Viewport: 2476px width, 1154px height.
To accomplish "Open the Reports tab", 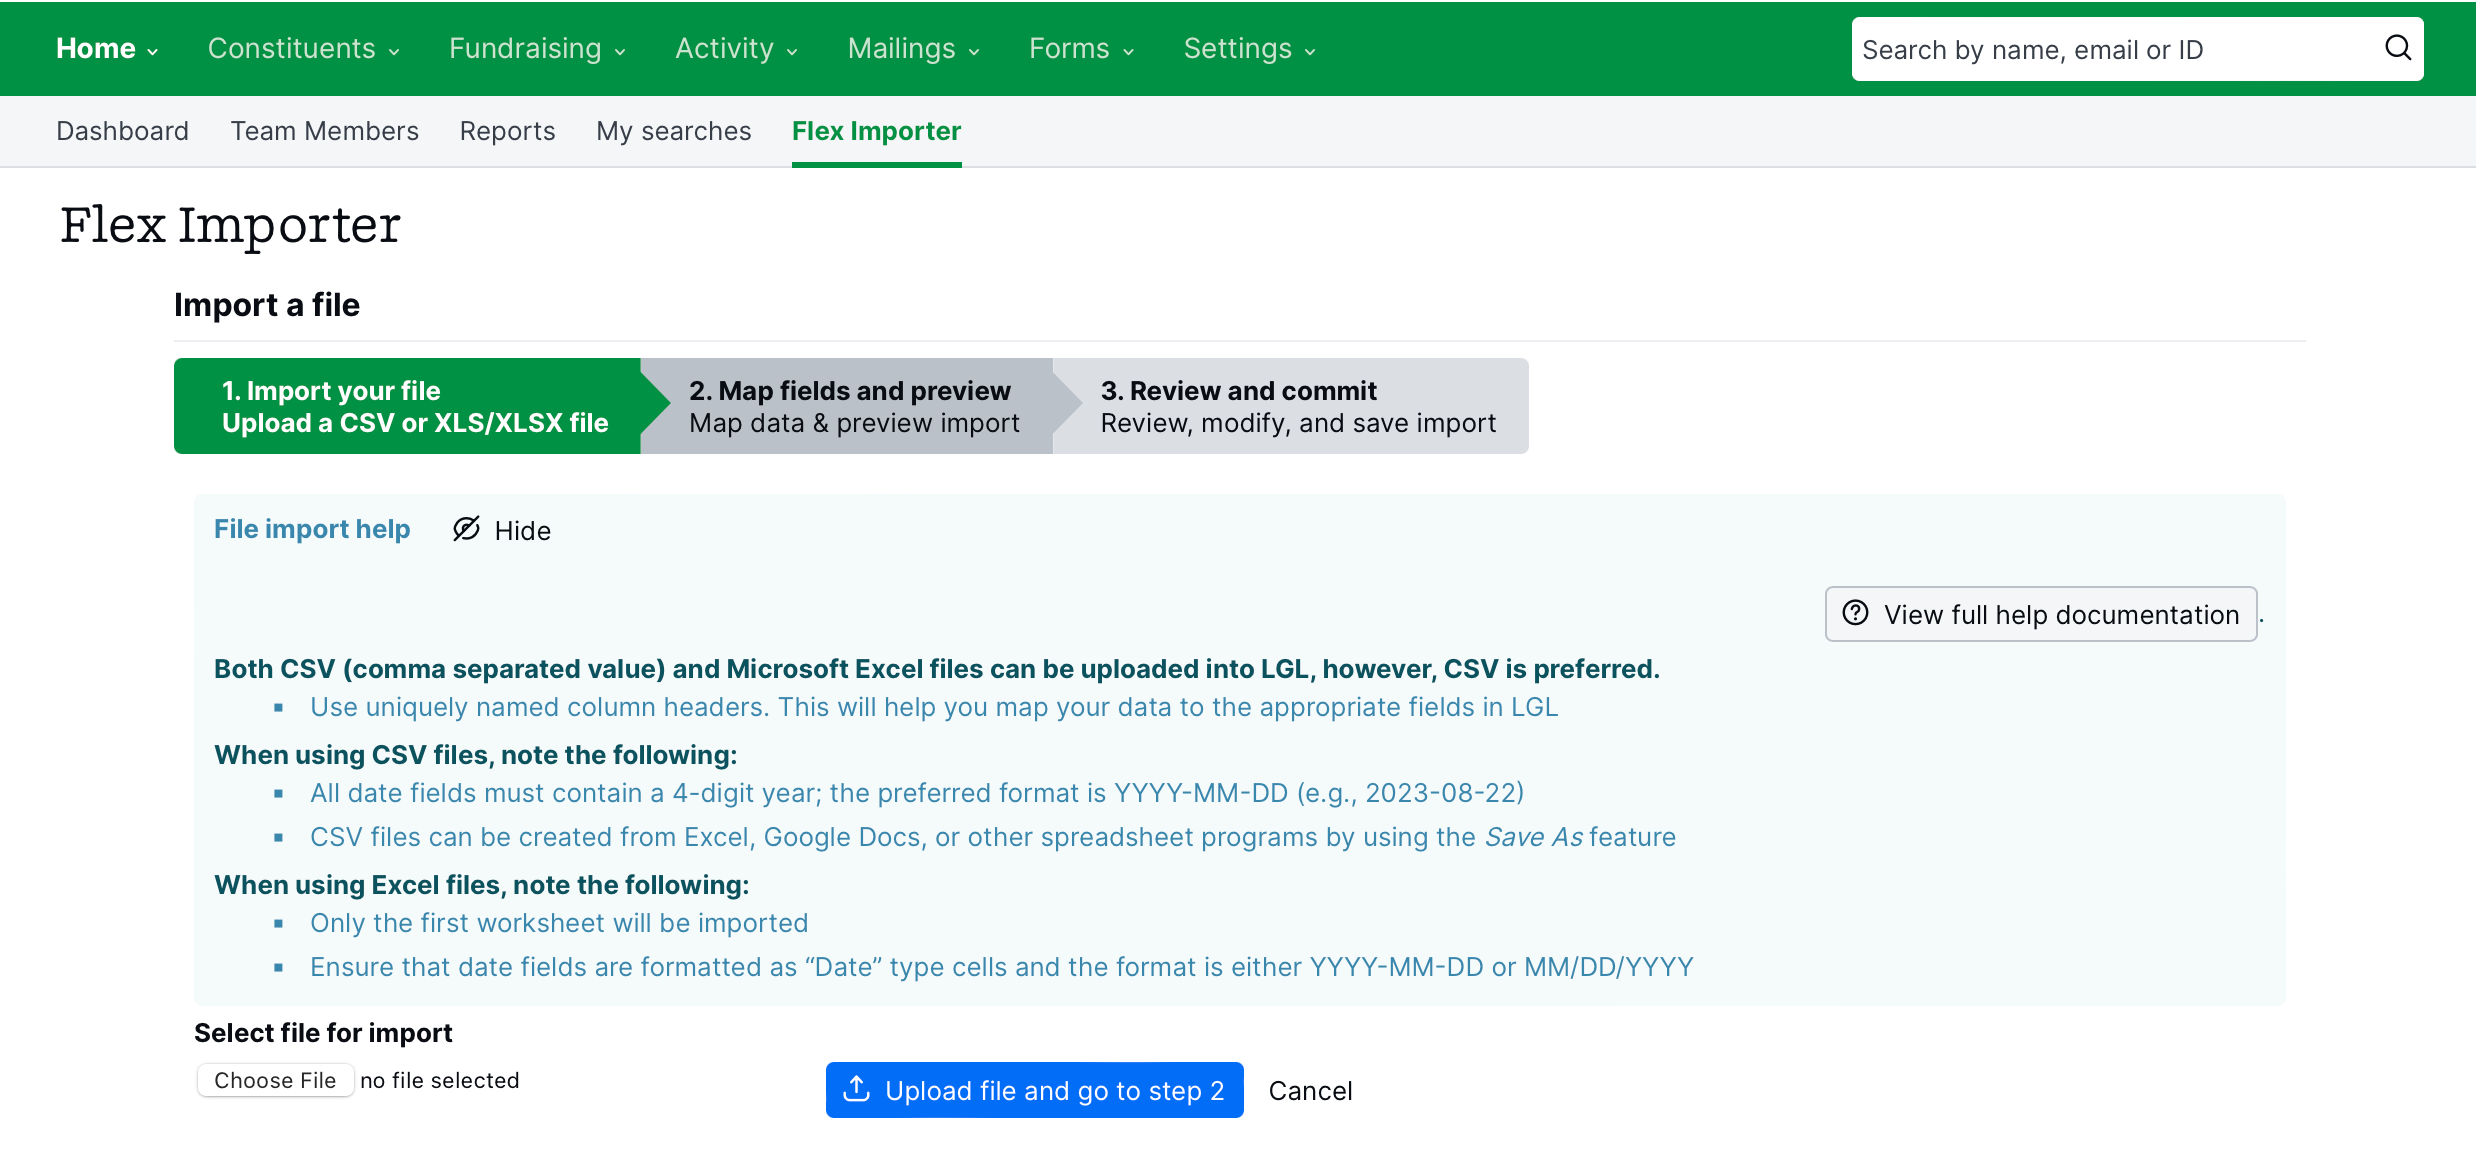I will click(x=507, y=131).
